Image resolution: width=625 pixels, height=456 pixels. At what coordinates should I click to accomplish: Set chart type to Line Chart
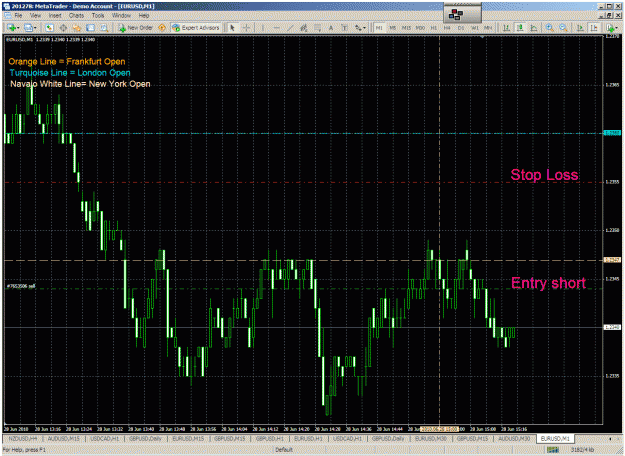pyautogui.click(x=534, y=28)
